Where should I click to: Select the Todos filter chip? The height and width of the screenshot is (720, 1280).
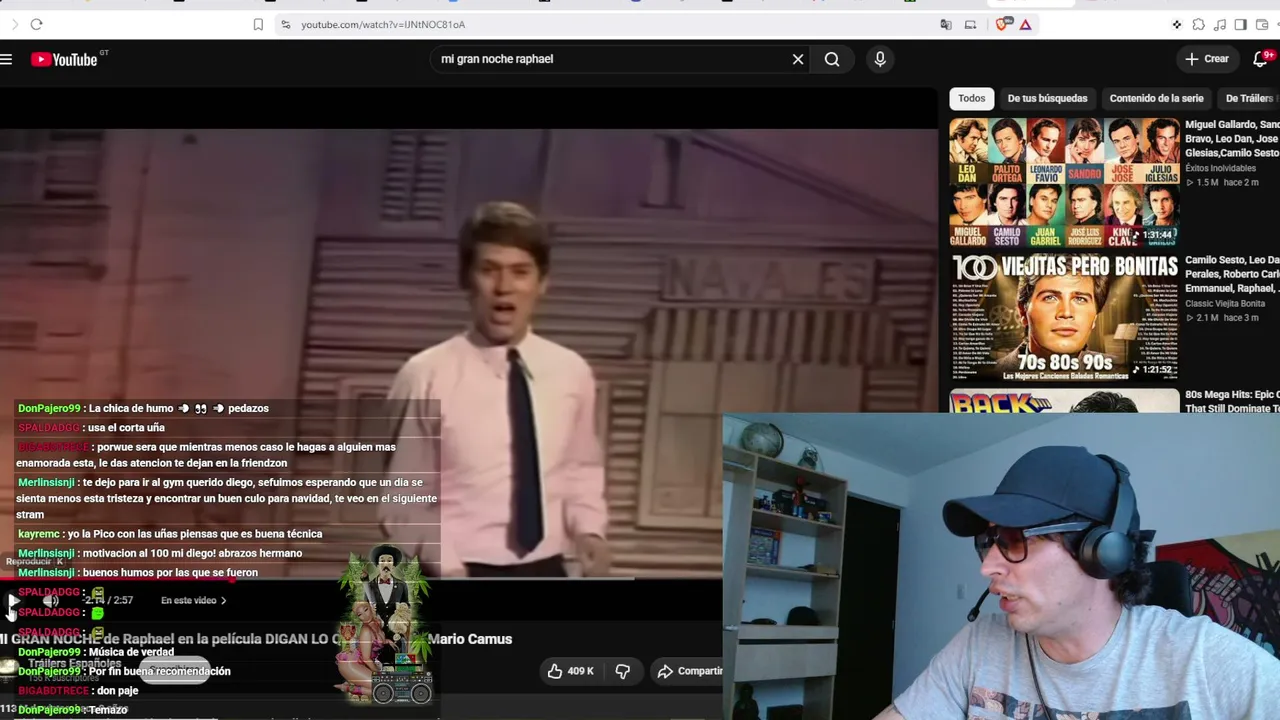[972, 98]
